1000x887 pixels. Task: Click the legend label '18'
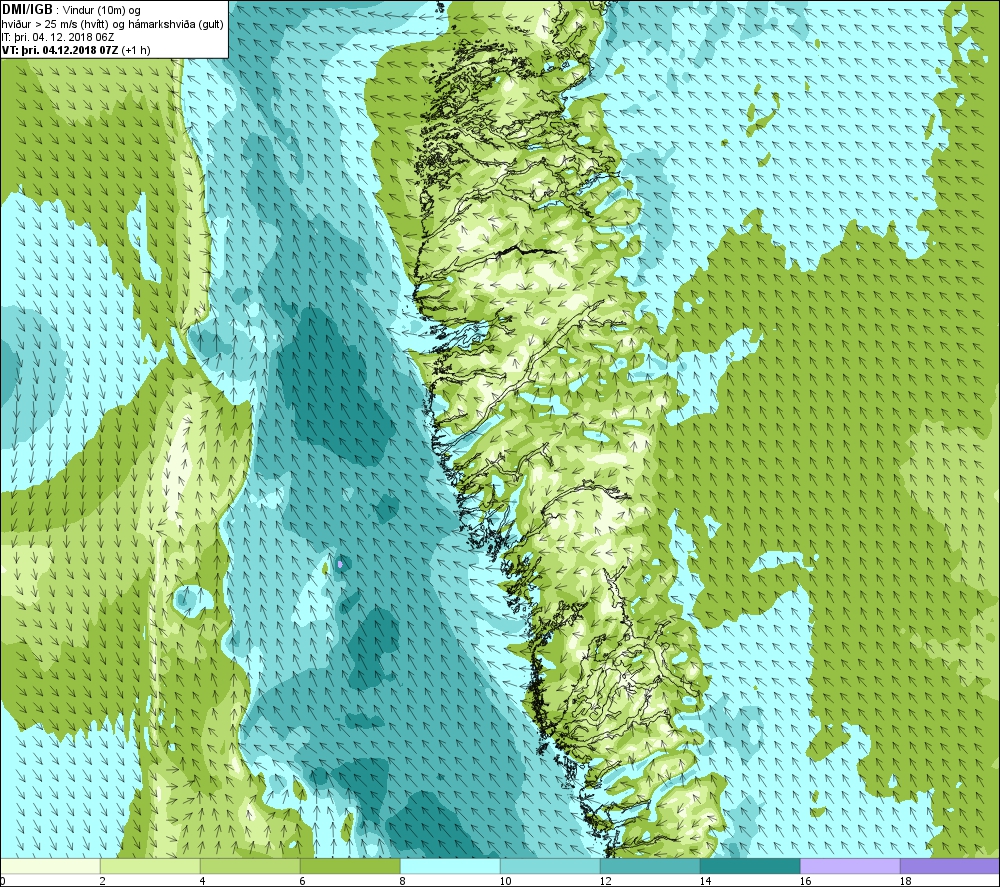coord(906,881)
